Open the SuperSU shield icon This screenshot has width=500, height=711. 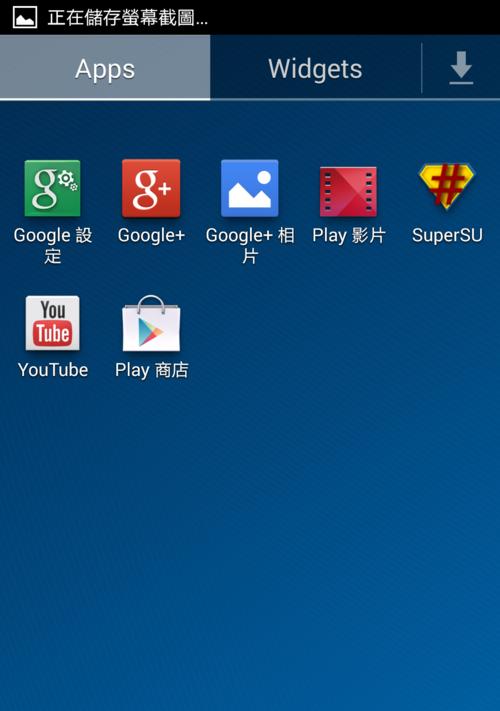[447, 187]
